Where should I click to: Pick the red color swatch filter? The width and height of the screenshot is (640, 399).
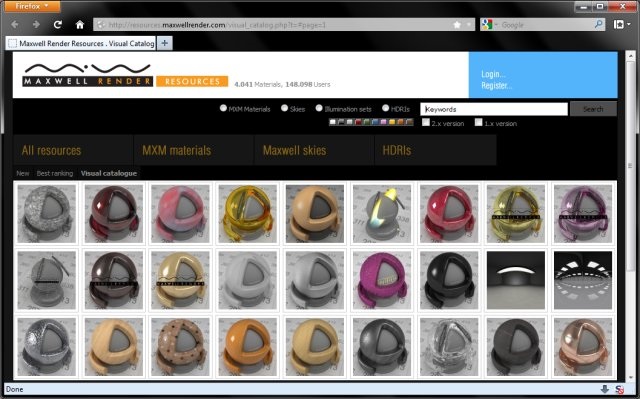[358, 122]
